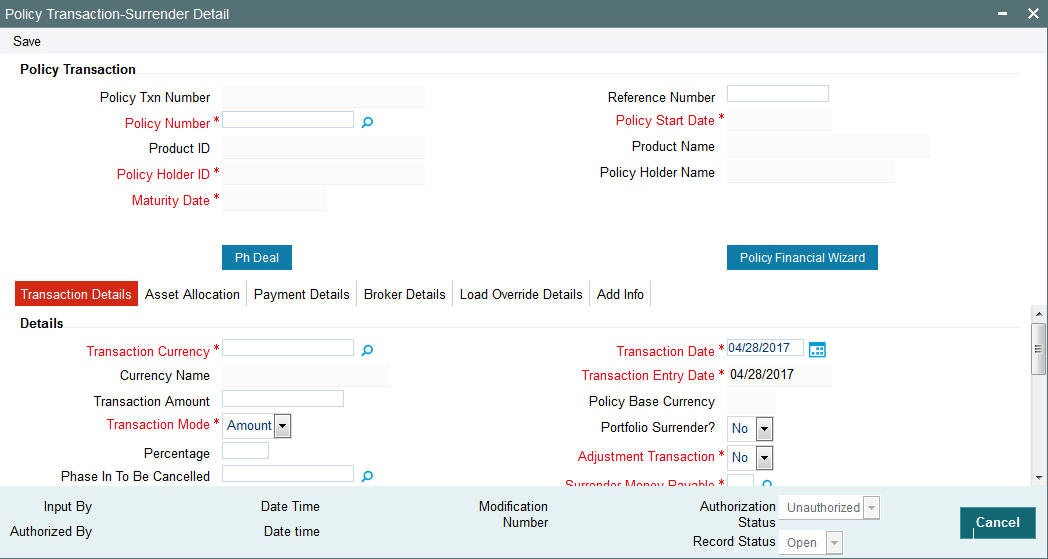Click the Modification Number label
The width and height of the screenshot is (1048, 559).
513,515
